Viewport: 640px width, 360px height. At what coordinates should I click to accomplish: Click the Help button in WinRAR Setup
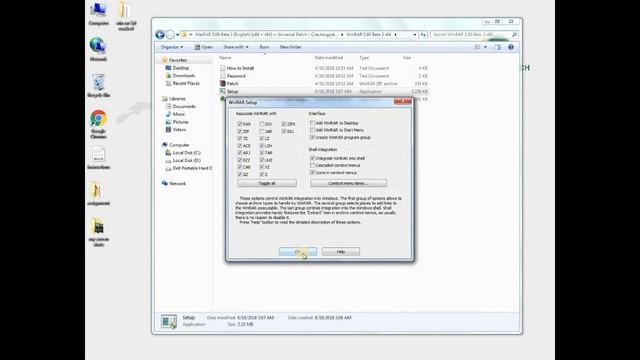click(x=341, y=252)
